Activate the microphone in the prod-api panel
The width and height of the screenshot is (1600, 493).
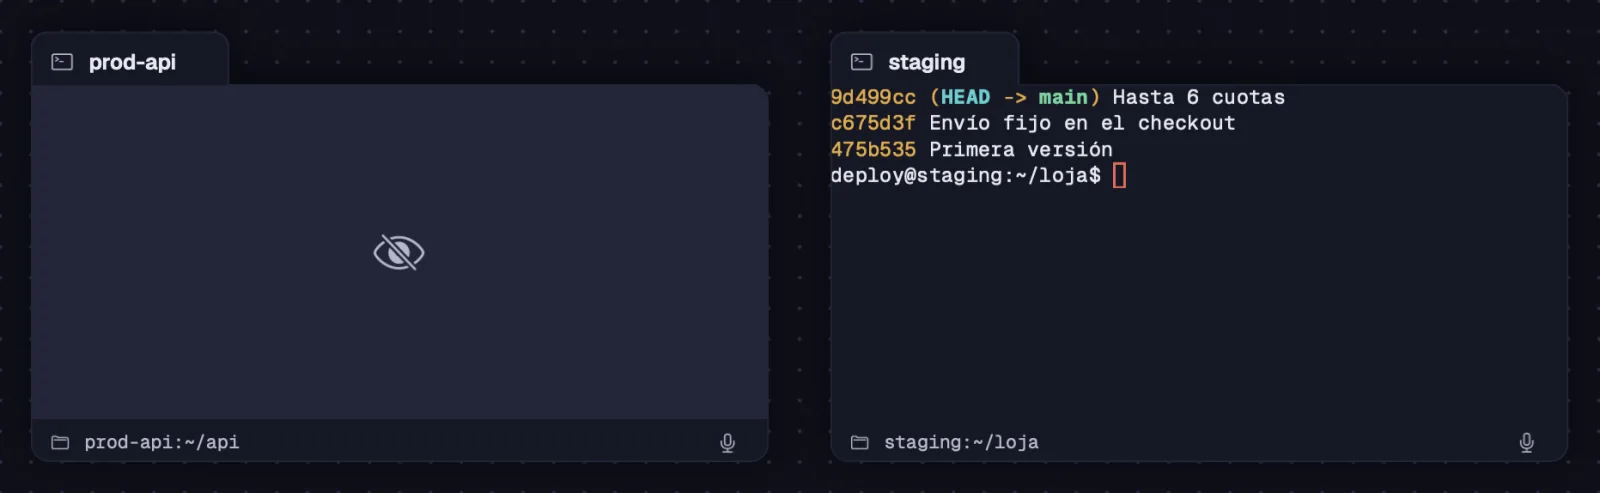click(x=727, y=442)
